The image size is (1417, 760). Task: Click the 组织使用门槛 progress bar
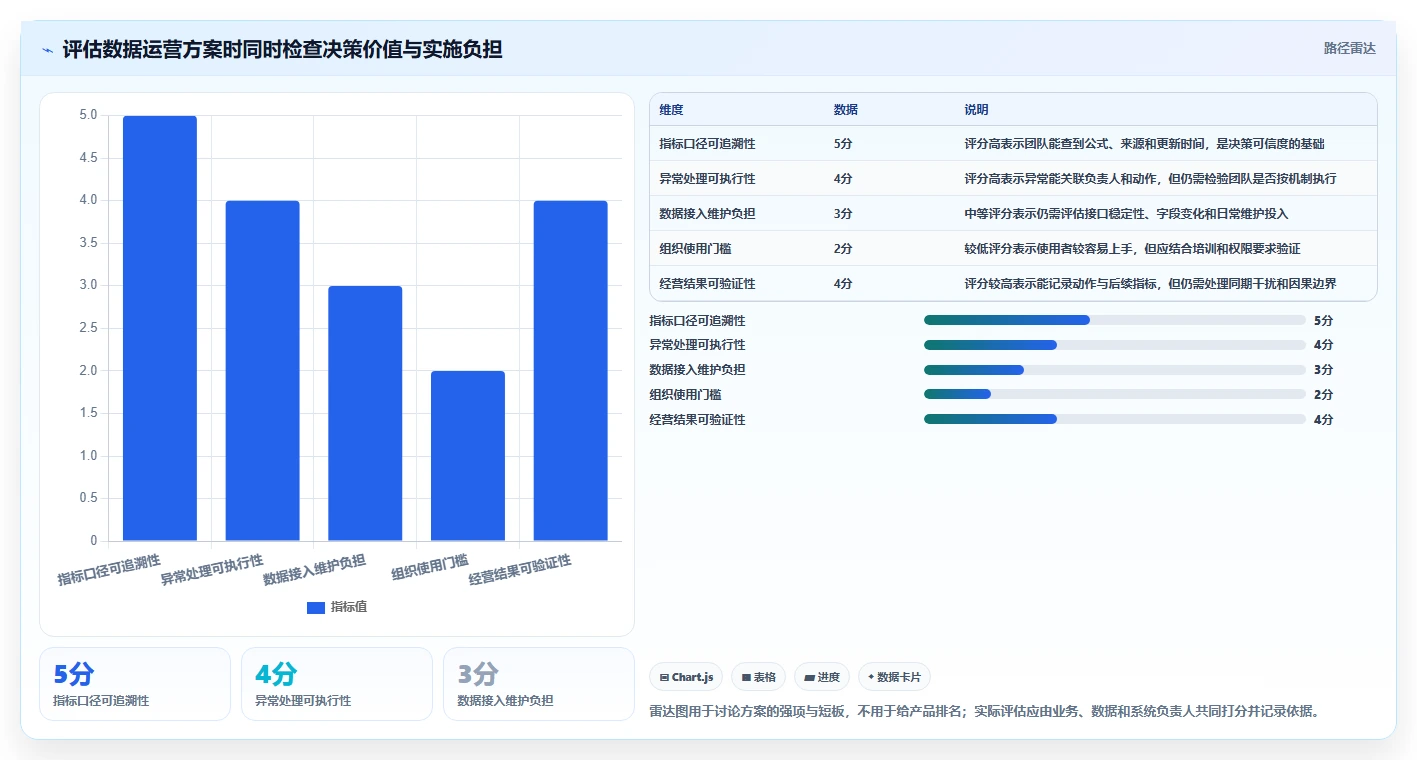coord(1115,395)
